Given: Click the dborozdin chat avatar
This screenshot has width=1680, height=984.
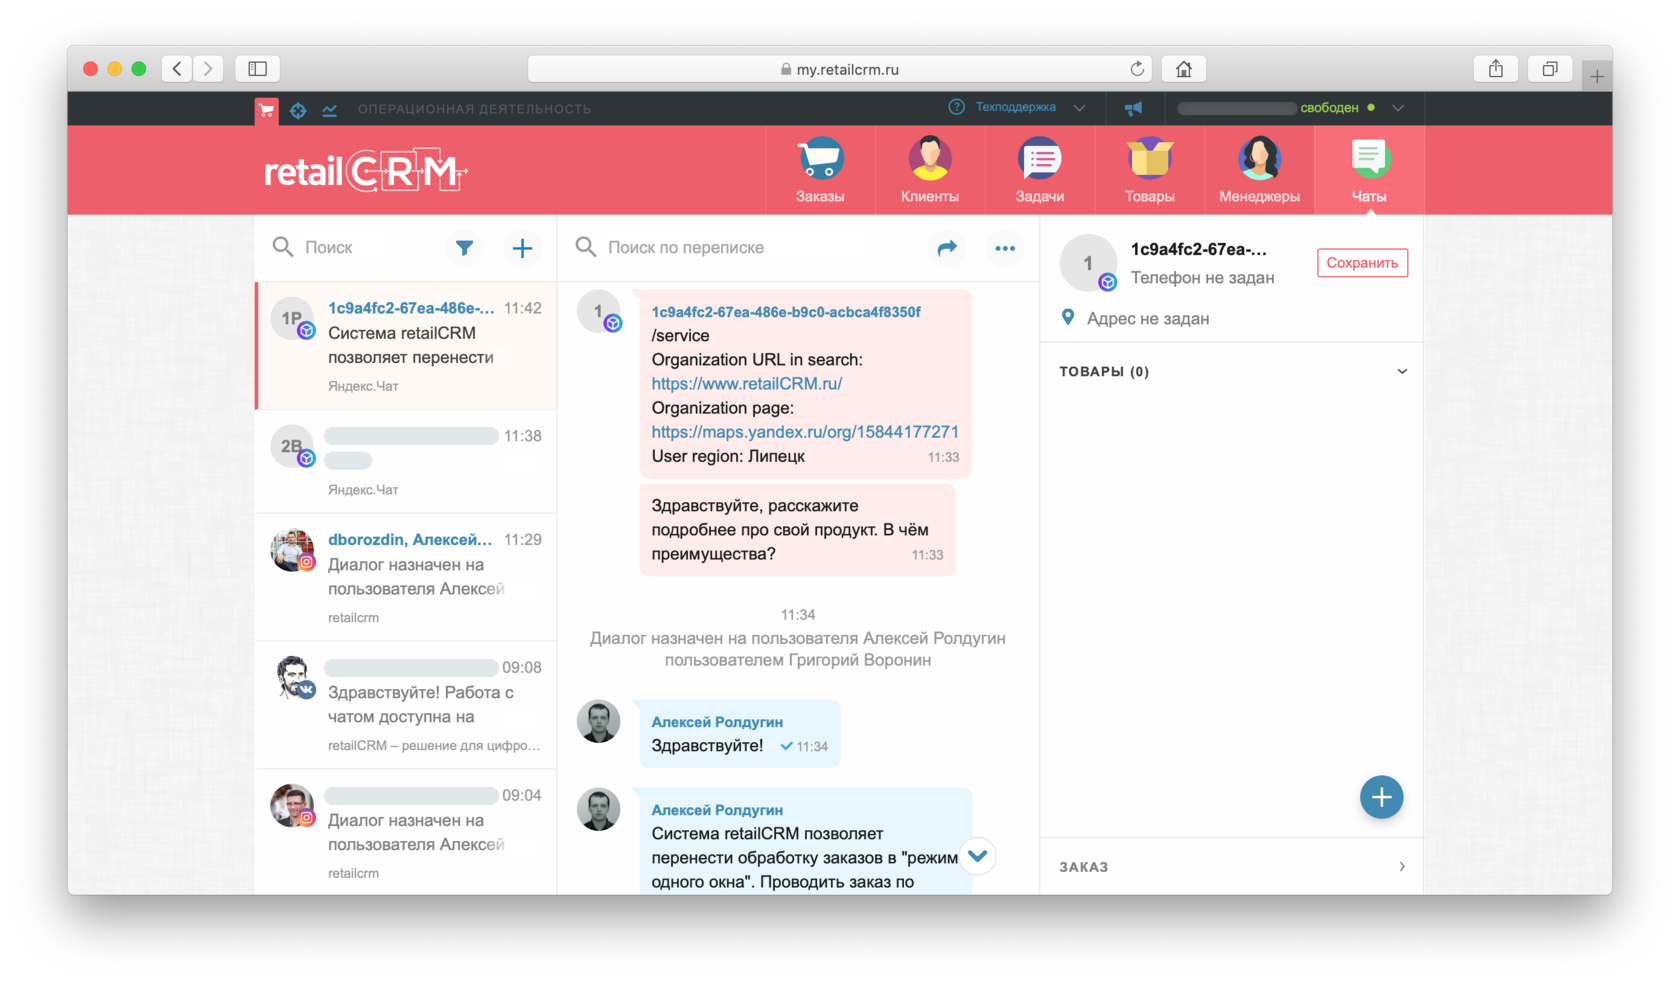Looking at the screenshot, I should click(292, 550).
